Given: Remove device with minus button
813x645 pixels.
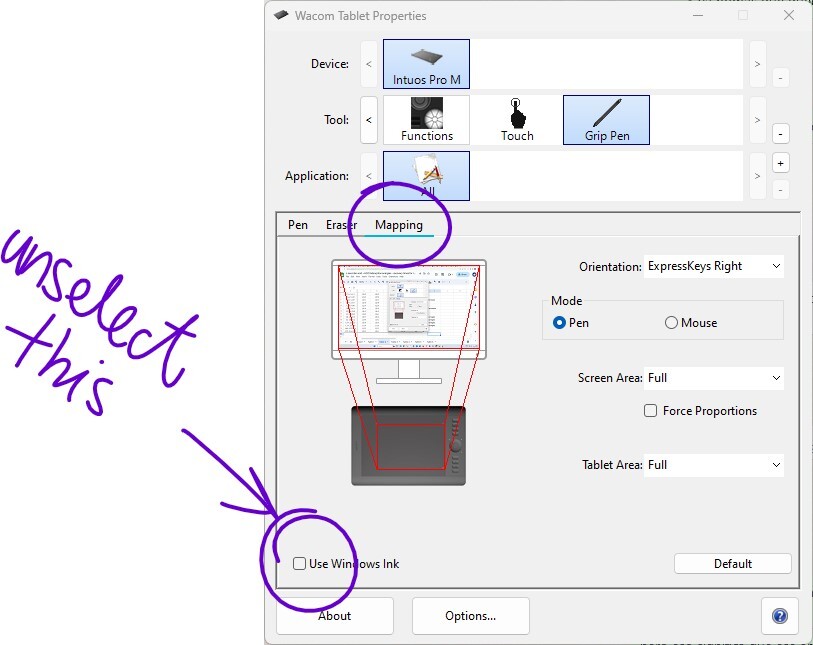Looking at the screenshot, I should pos(780,78).
